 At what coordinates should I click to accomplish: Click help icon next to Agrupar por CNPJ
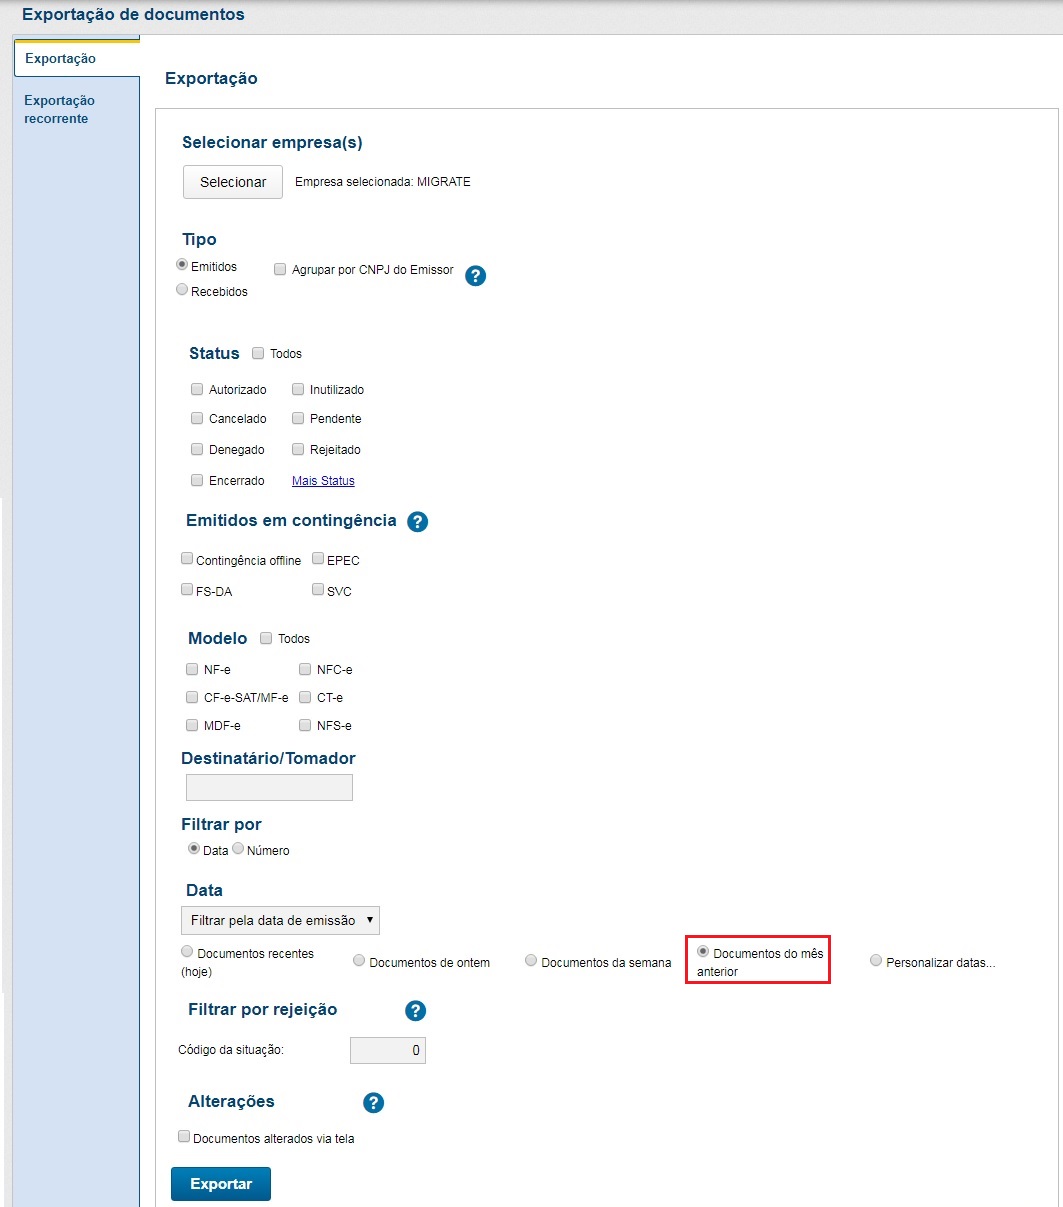(476, 276)
